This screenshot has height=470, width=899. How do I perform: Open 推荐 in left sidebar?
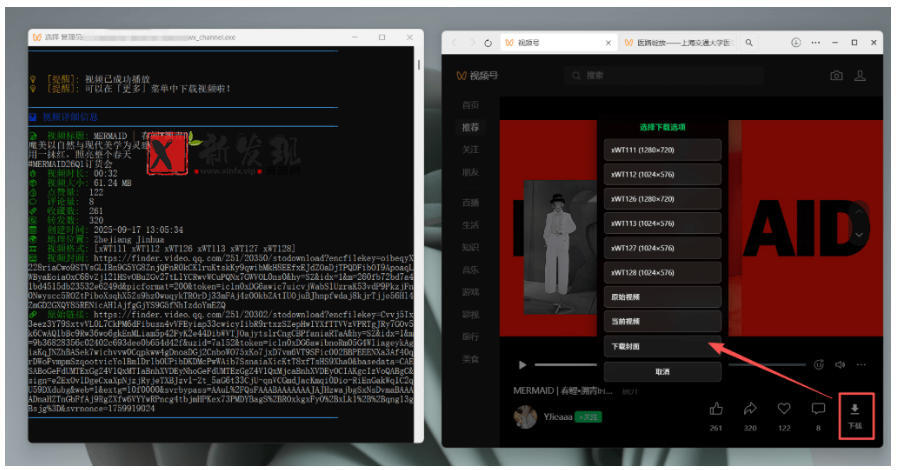471,127
